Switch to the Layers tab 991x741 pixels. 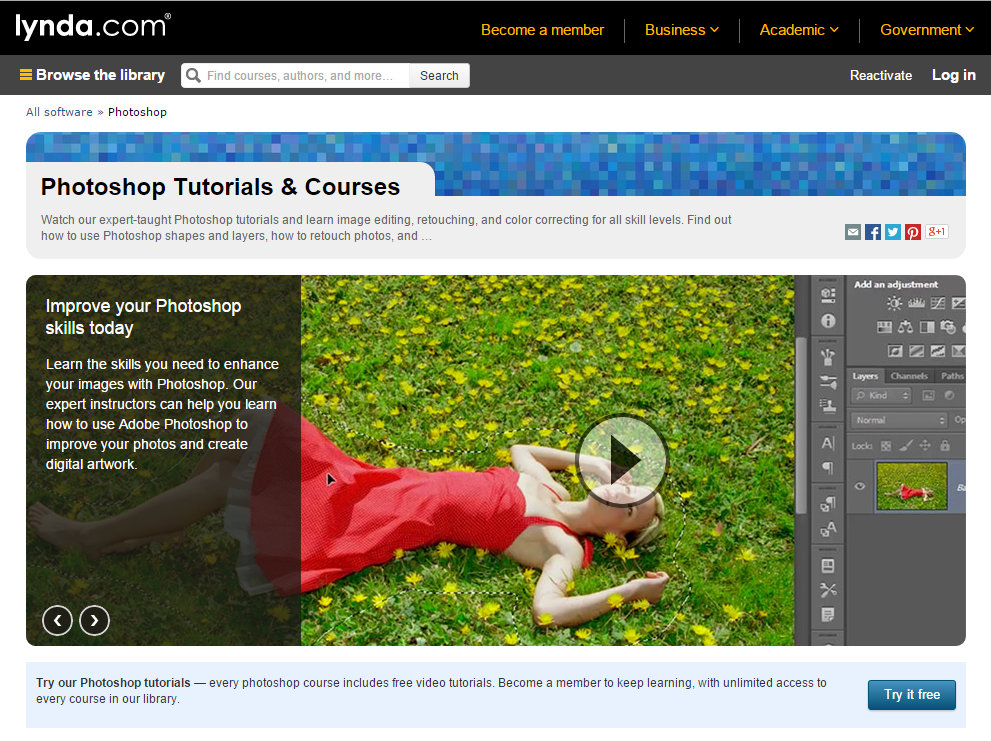(865, 376)
